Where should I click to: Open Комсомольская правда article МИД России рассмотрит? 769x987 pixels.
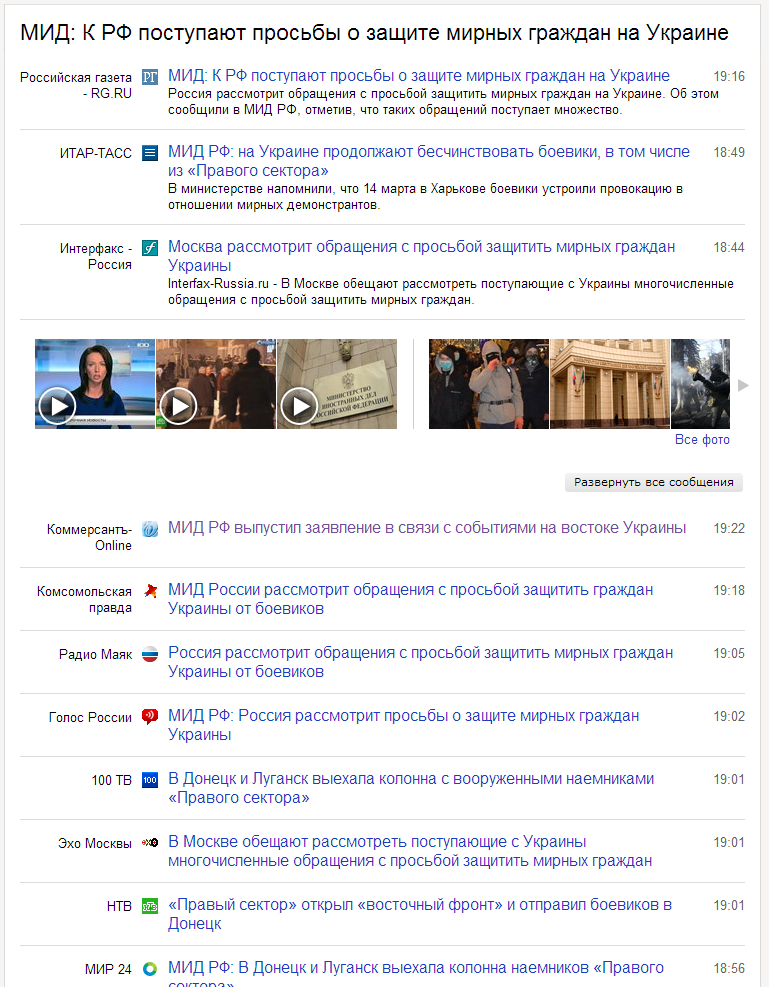[410, 599]
